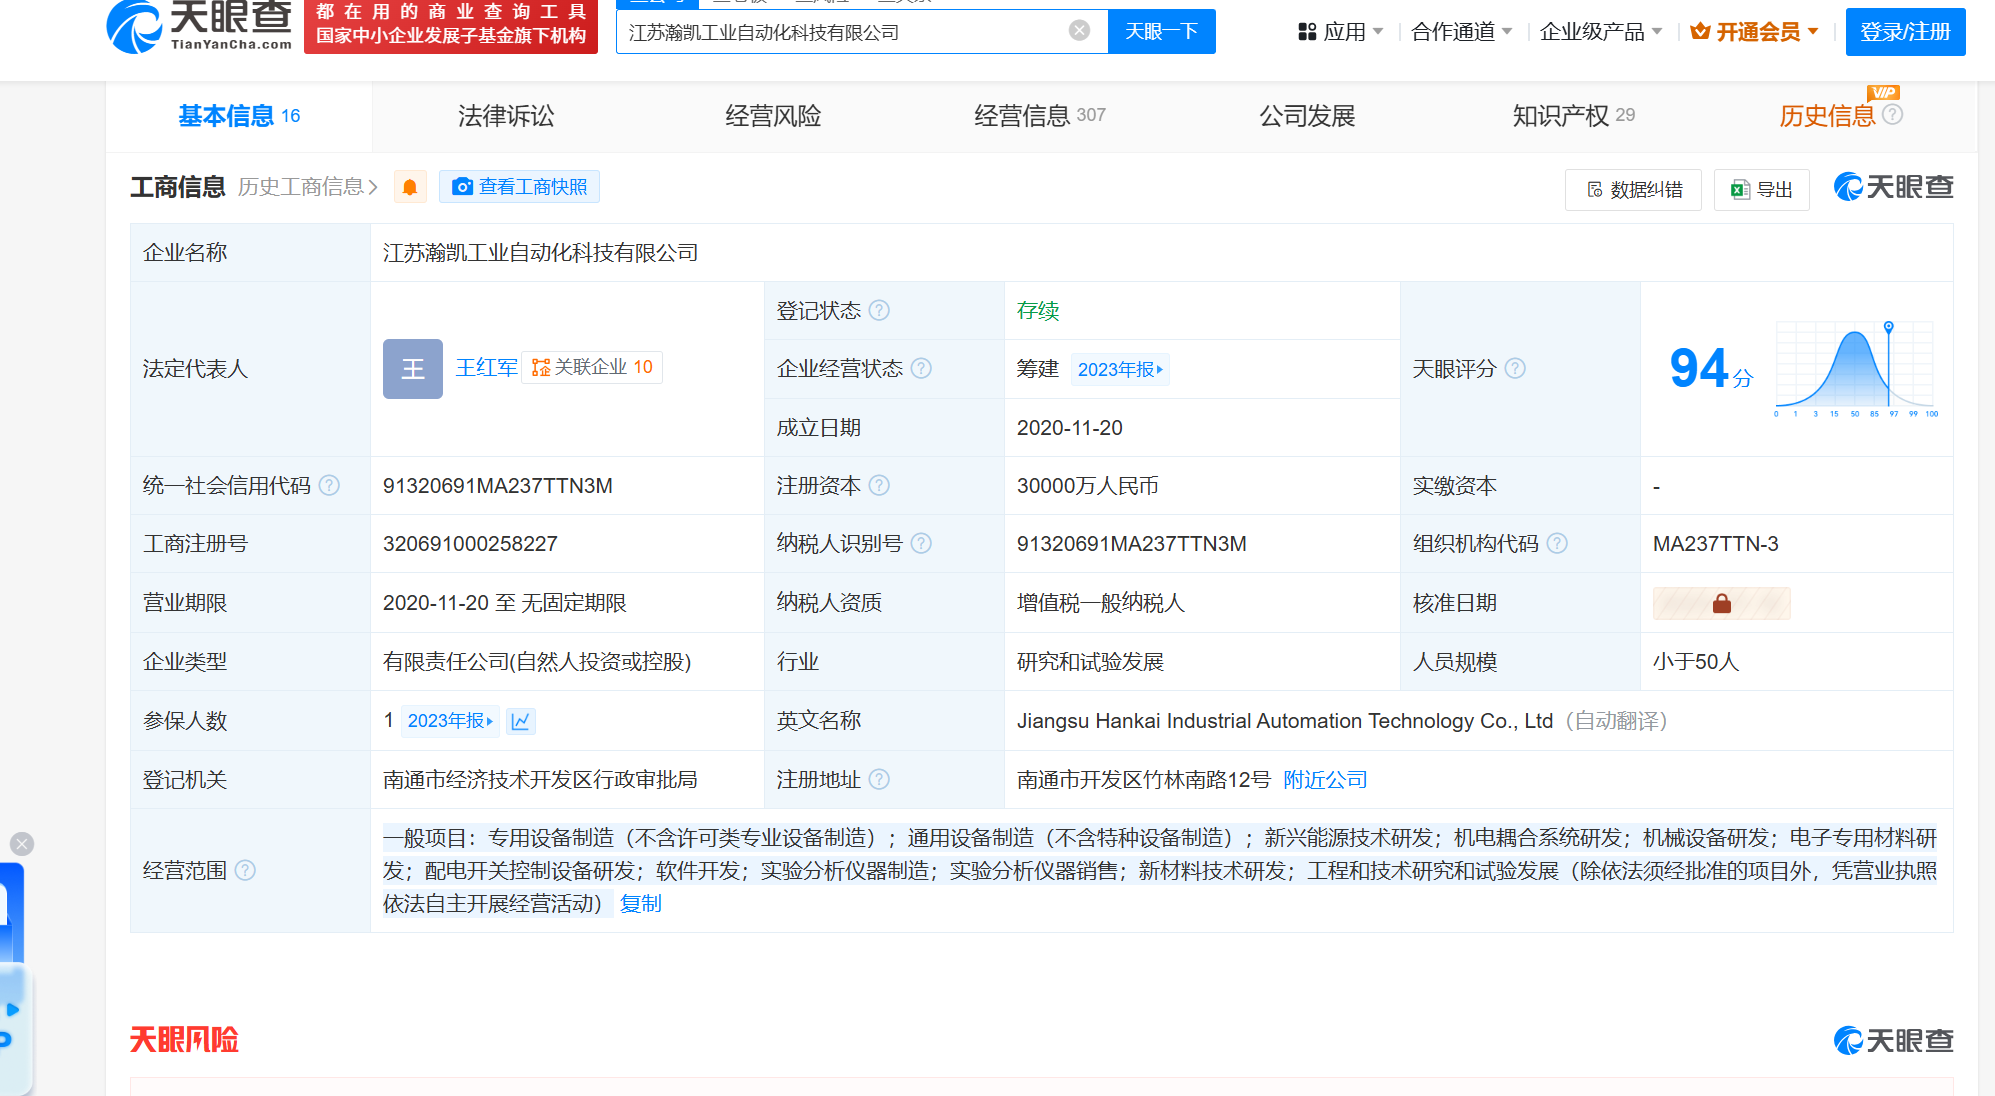Open the 开通会员 membership dropdown
This screenshot has width=1995, height=1096.
[x=1754, y=32]
